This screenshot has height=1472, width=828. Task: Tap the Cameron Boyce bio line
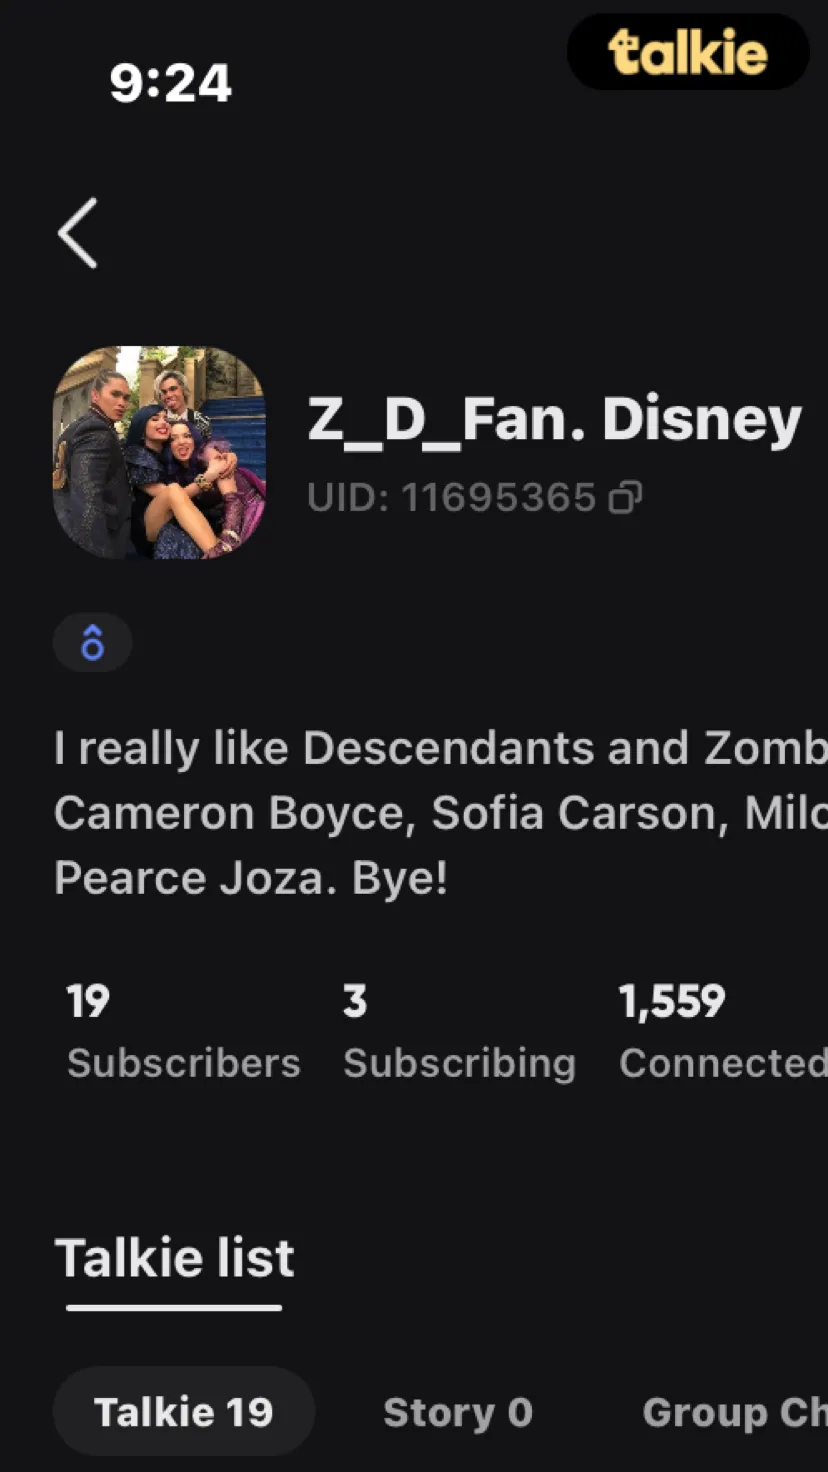(441, 814)
